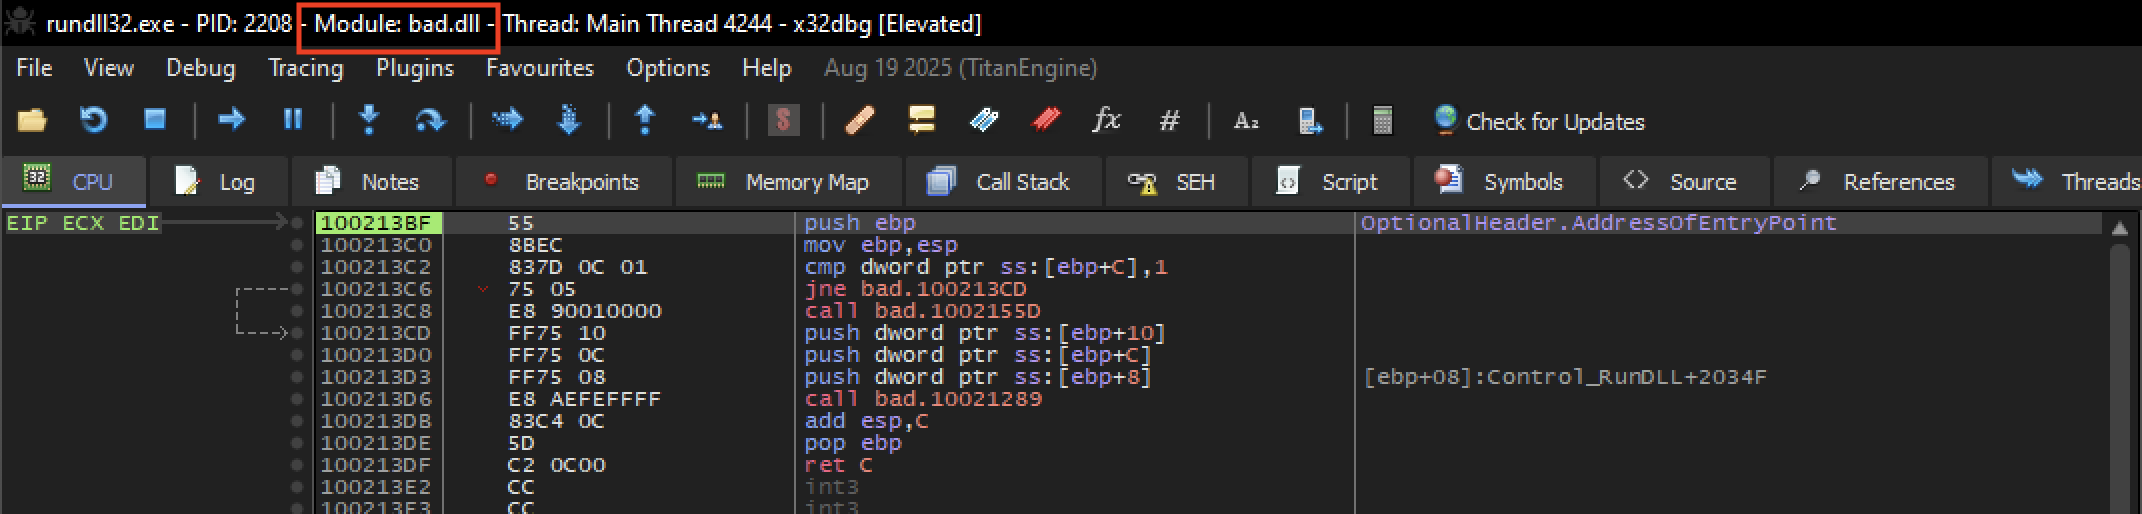Open the View menu

coord(108,68)
